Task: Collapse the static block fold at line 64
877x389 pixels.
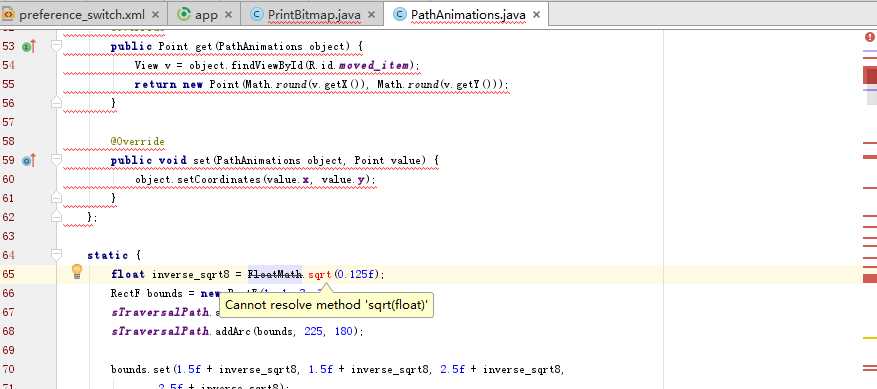Action: (56, 255)
